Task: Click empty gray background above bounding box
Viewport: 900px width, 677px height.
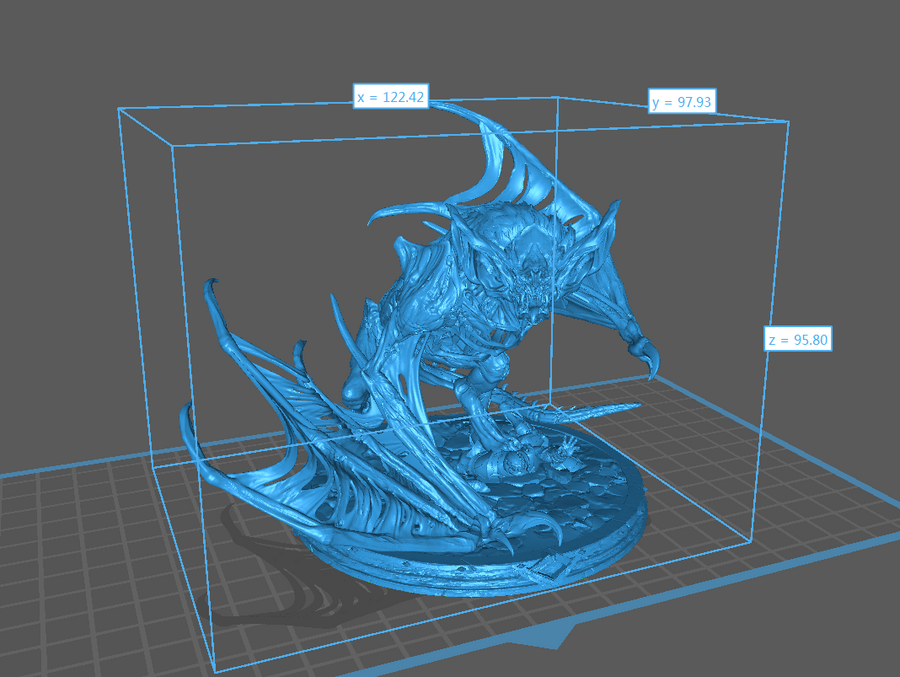Action: [450, 40]
